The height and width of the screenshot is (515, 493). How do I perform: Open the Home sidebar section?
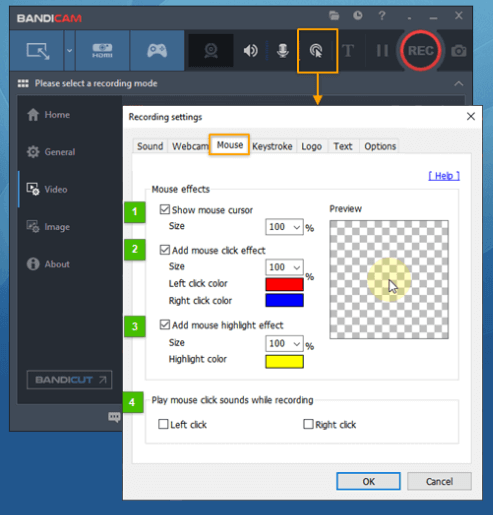point(49,115)
